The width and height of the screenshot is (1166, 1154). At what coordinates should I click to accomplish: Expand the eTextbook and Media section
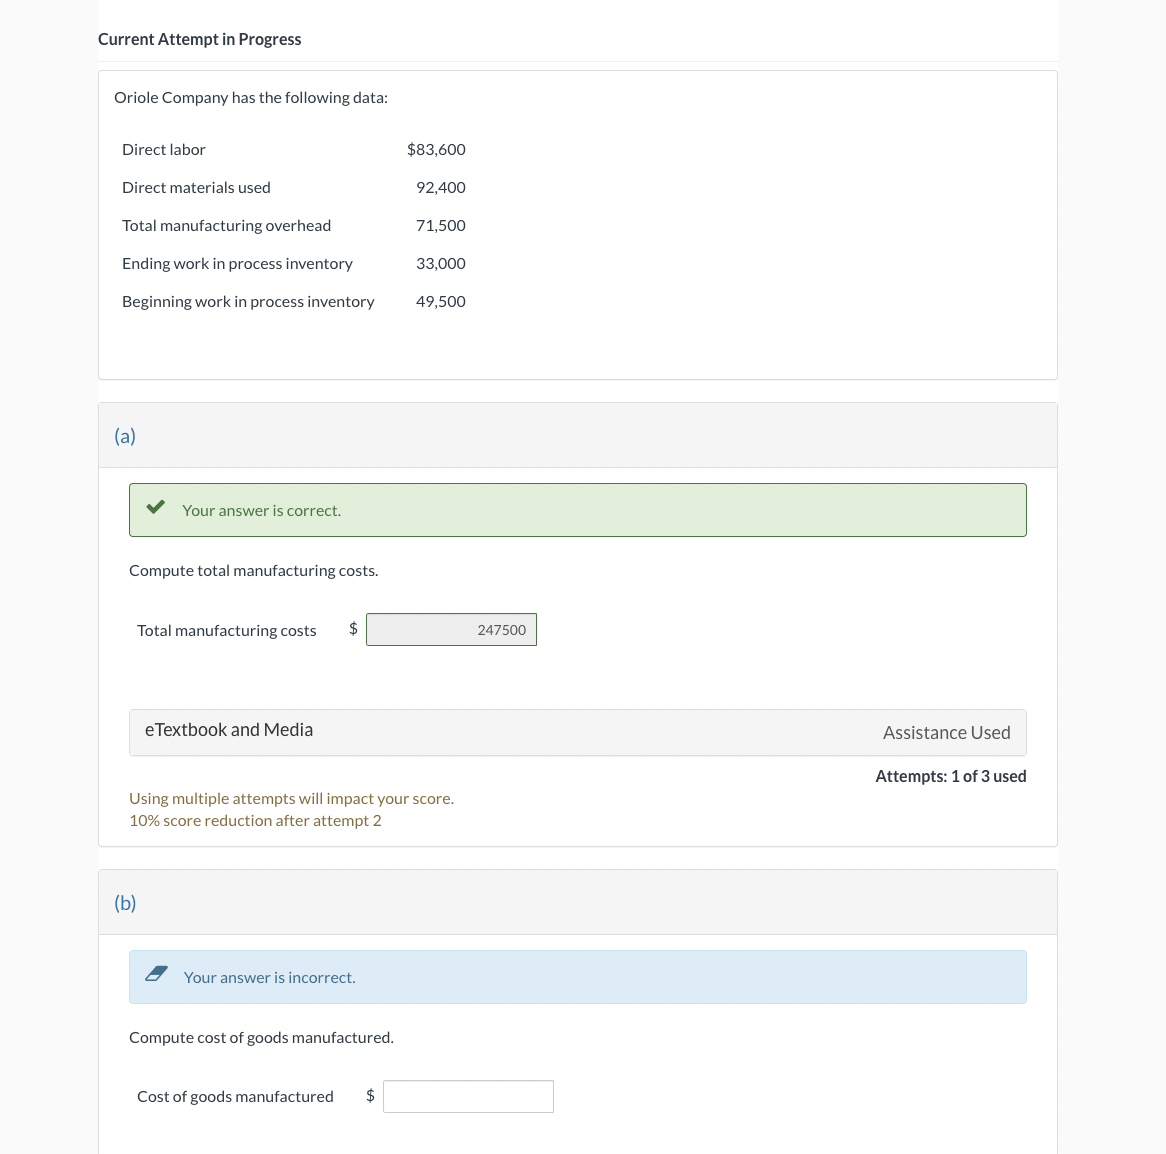[x=228, y=730]
